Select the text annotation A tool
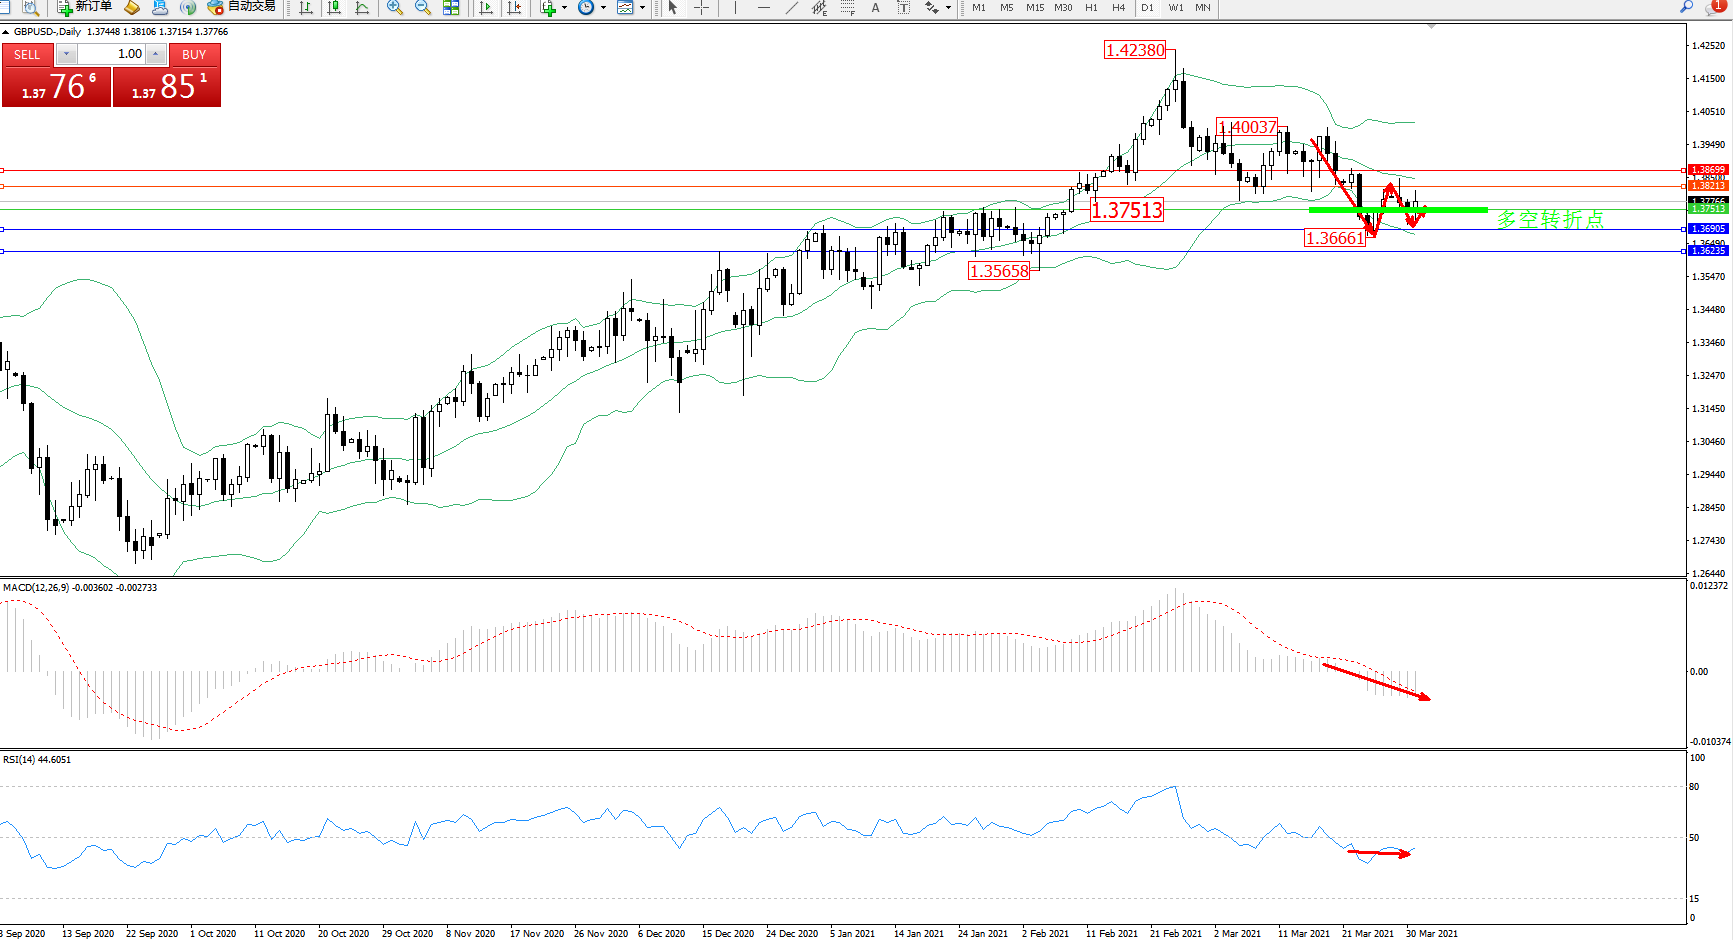The width and height of the screenshot is (1733, 940). coord(876,7)
